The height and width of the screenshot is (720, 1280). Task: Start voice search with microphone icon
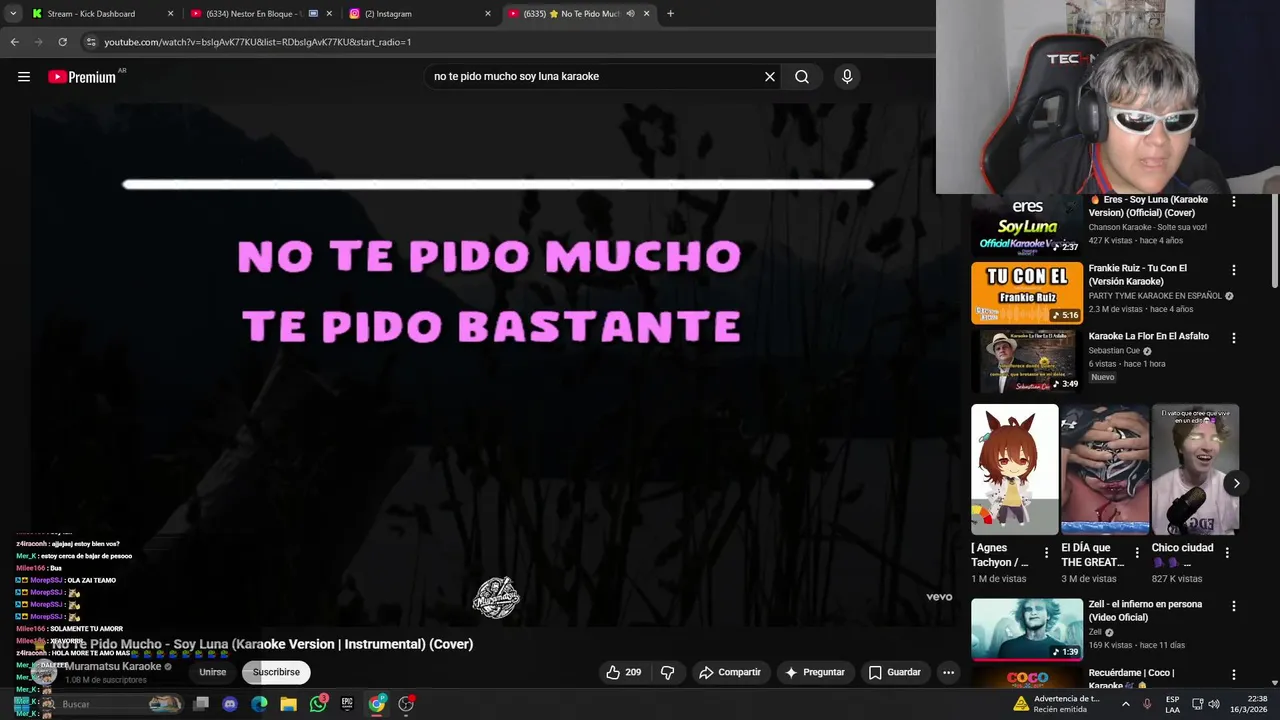(x=847, y=77)
